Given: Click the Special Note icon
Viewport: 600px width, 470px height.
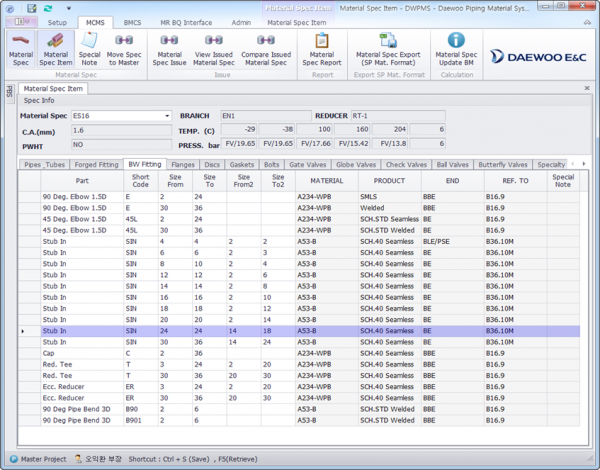Looking at the screenshot, I should coord(89,48).
